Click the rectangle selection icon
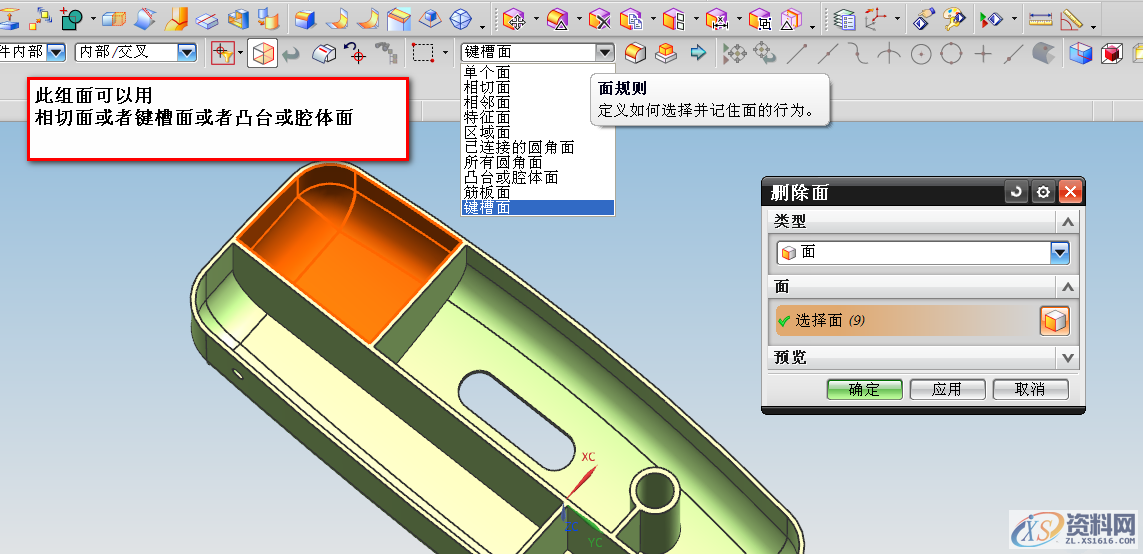1143x554 pixels. coord(424,52)
